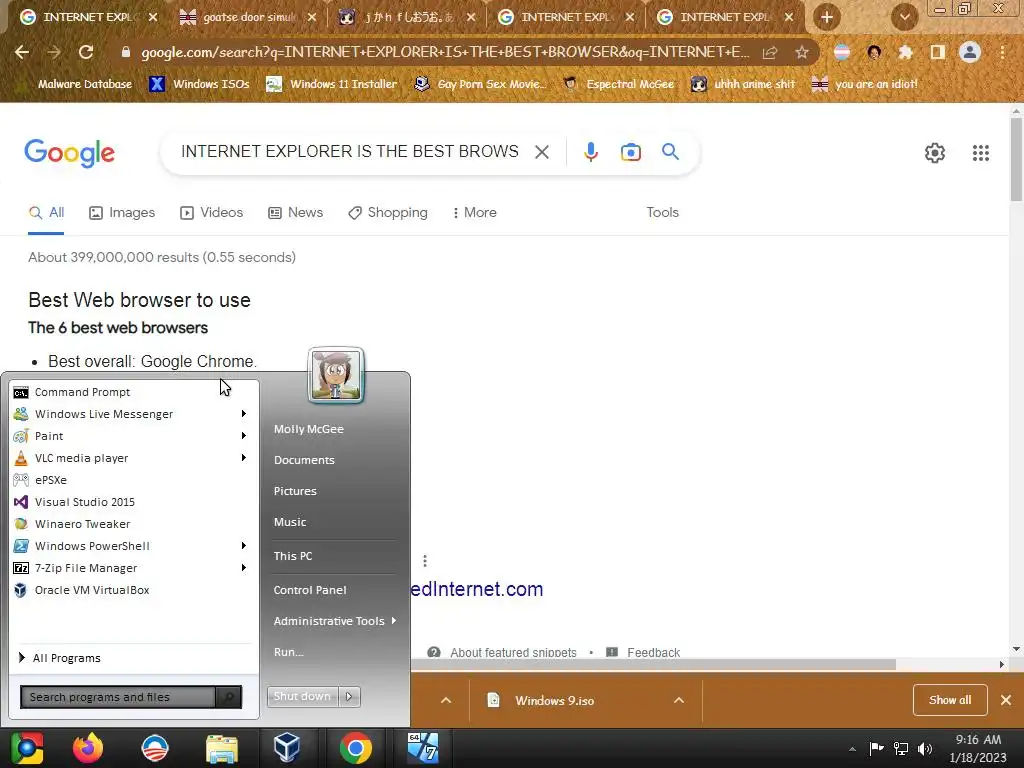Screen dimensions: 1024x768
Task: Open Chrome three-dot menu
Action: [x=1002, y=52]
